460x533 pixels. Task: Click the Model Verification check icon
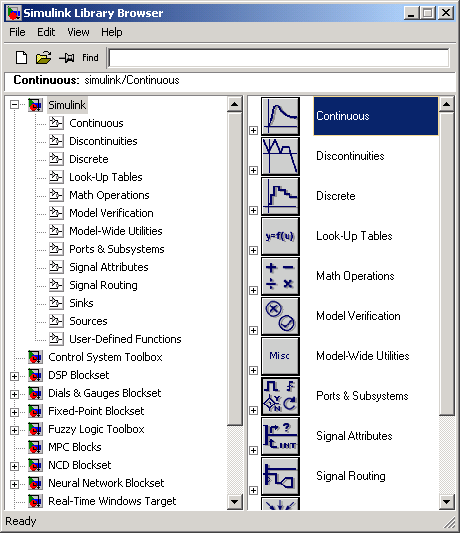(x=280, y=316)
